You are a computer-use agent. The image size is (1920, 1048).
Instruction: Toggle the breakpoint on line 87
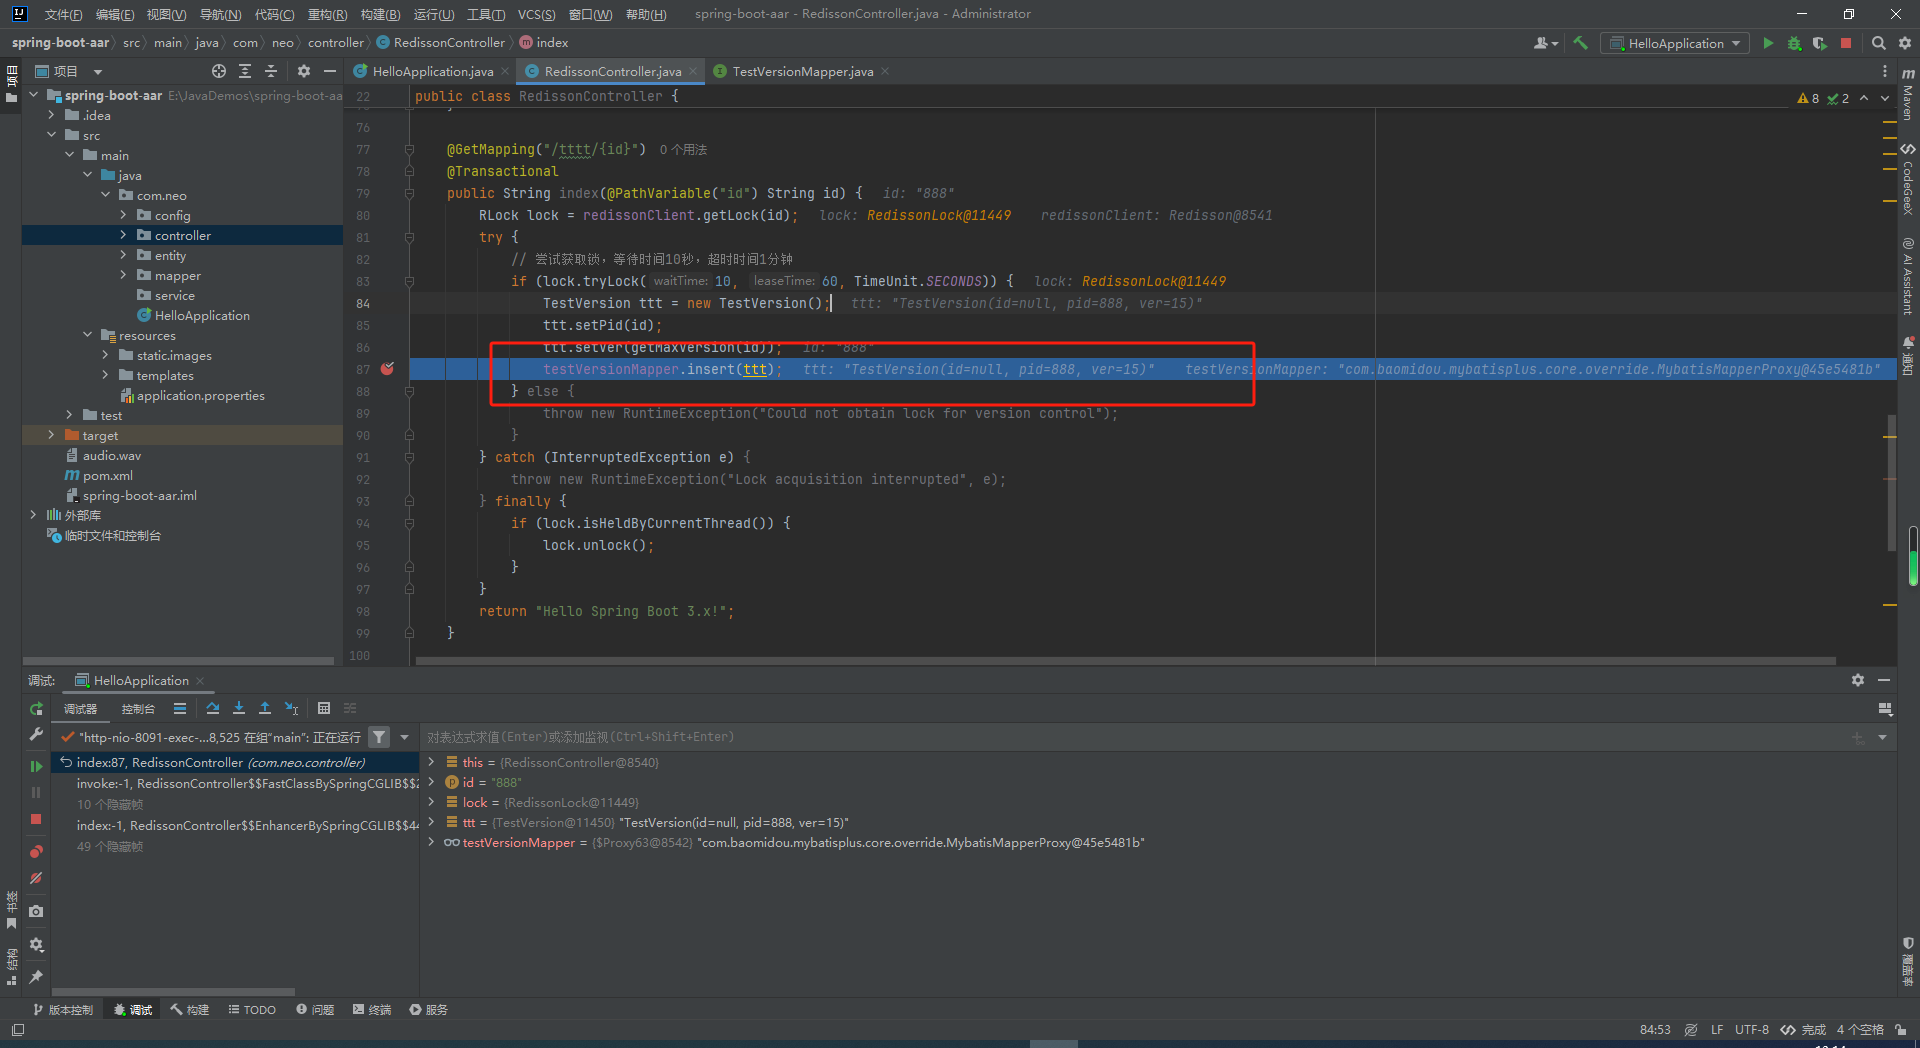click(x=387, y=369)
